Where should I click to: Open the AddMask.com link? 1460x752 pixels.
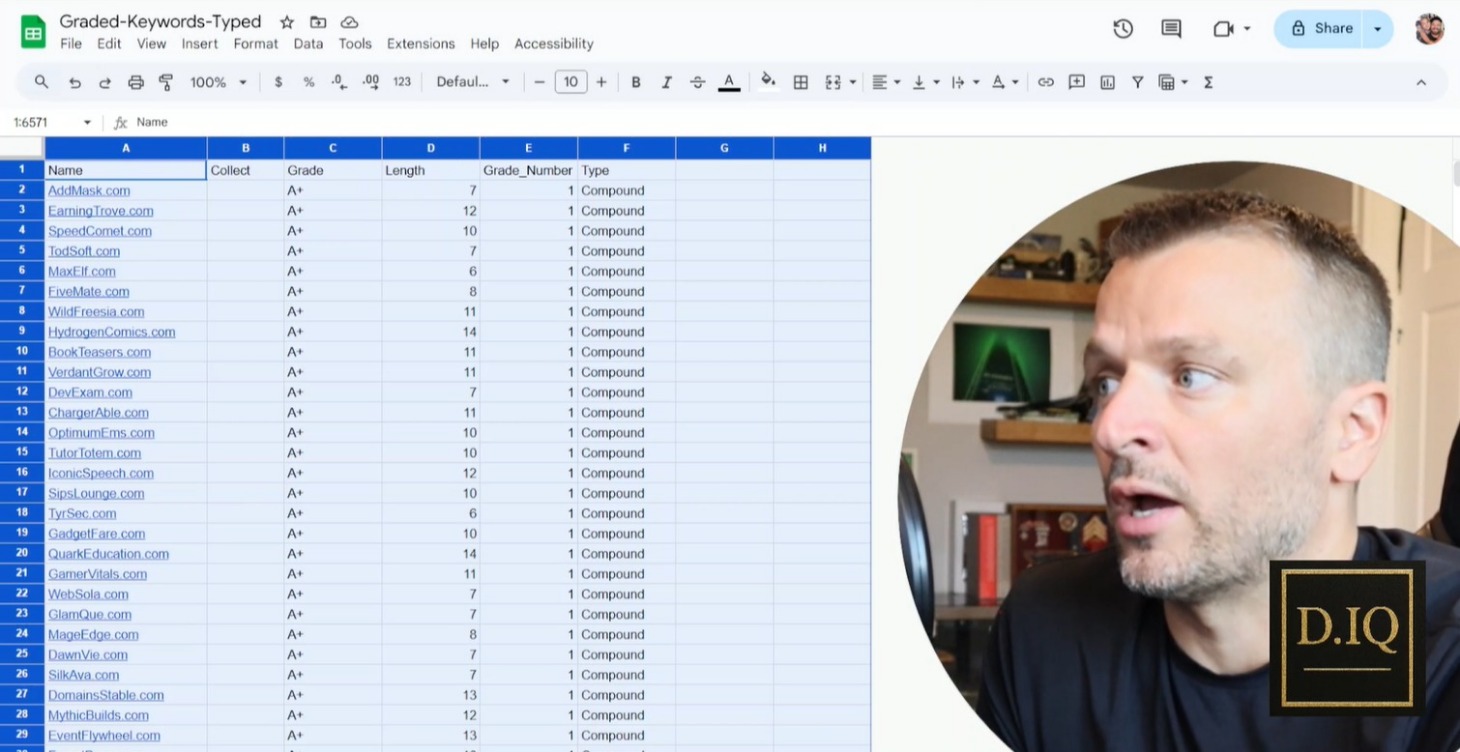pos(89,191)
